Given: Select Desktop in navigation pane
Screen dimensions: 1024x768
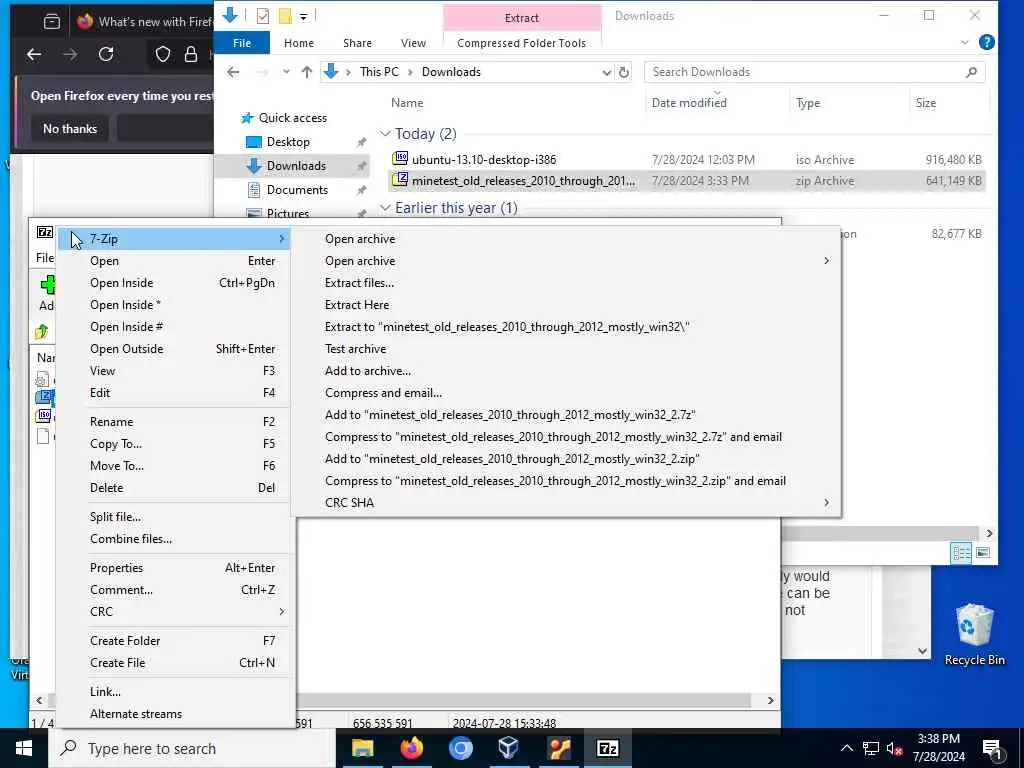Looking at the screenshot, I should pos(288,142).
